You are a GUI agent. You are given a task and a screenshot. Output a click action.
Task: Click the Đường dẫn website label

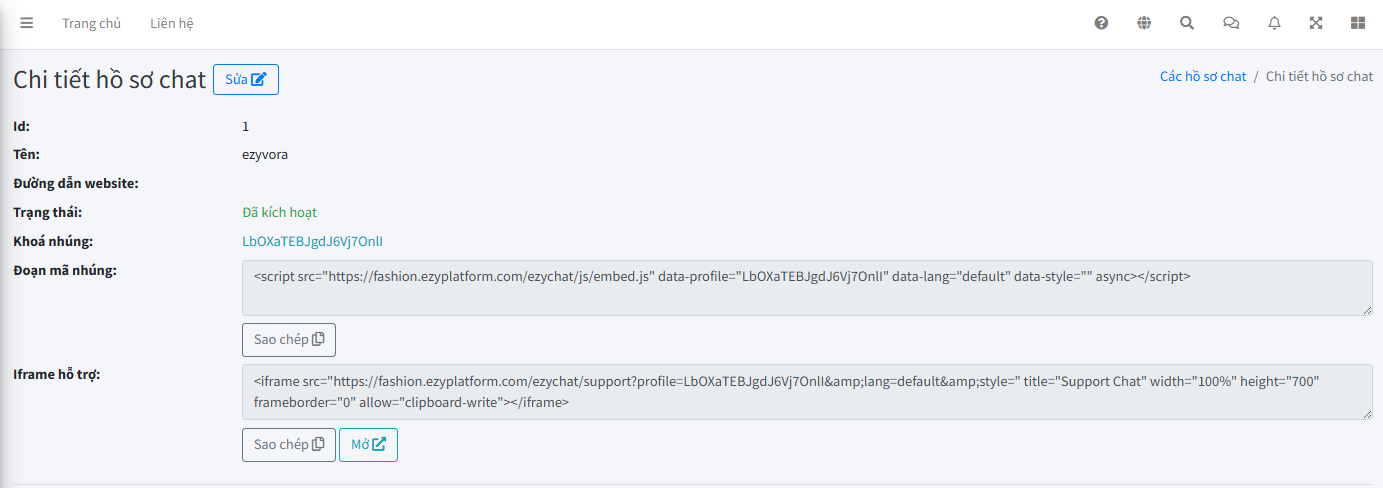click(x=76, y=183)
